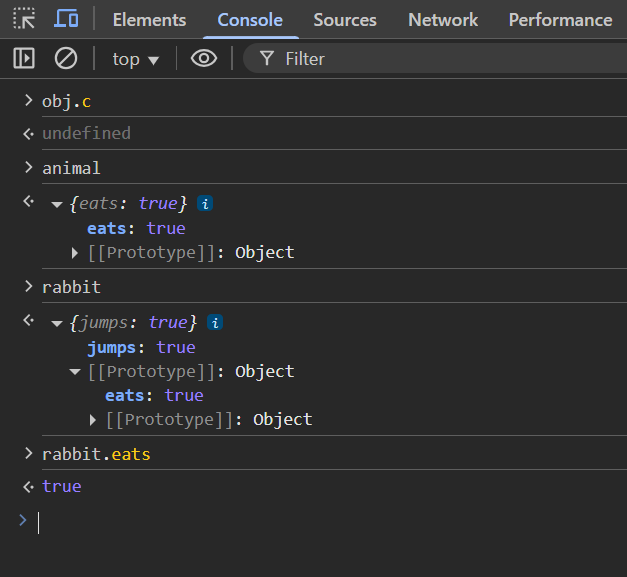Viewport: 627px width, 577px height.
Task: Click info badge next to {jumps: true}
Action: [215, 323]
